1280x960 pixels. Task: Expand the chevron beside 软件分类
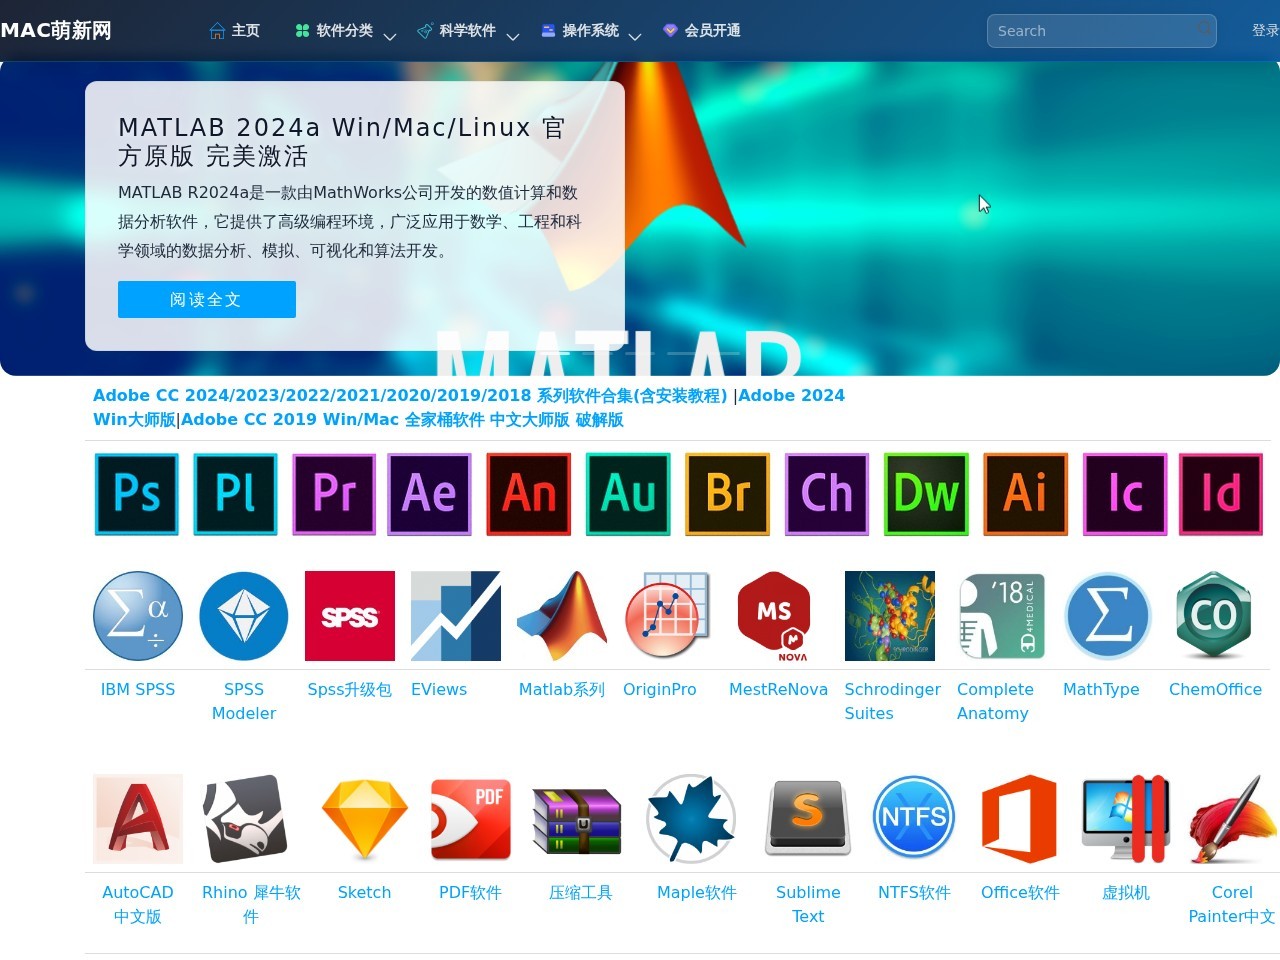(390, 36)
